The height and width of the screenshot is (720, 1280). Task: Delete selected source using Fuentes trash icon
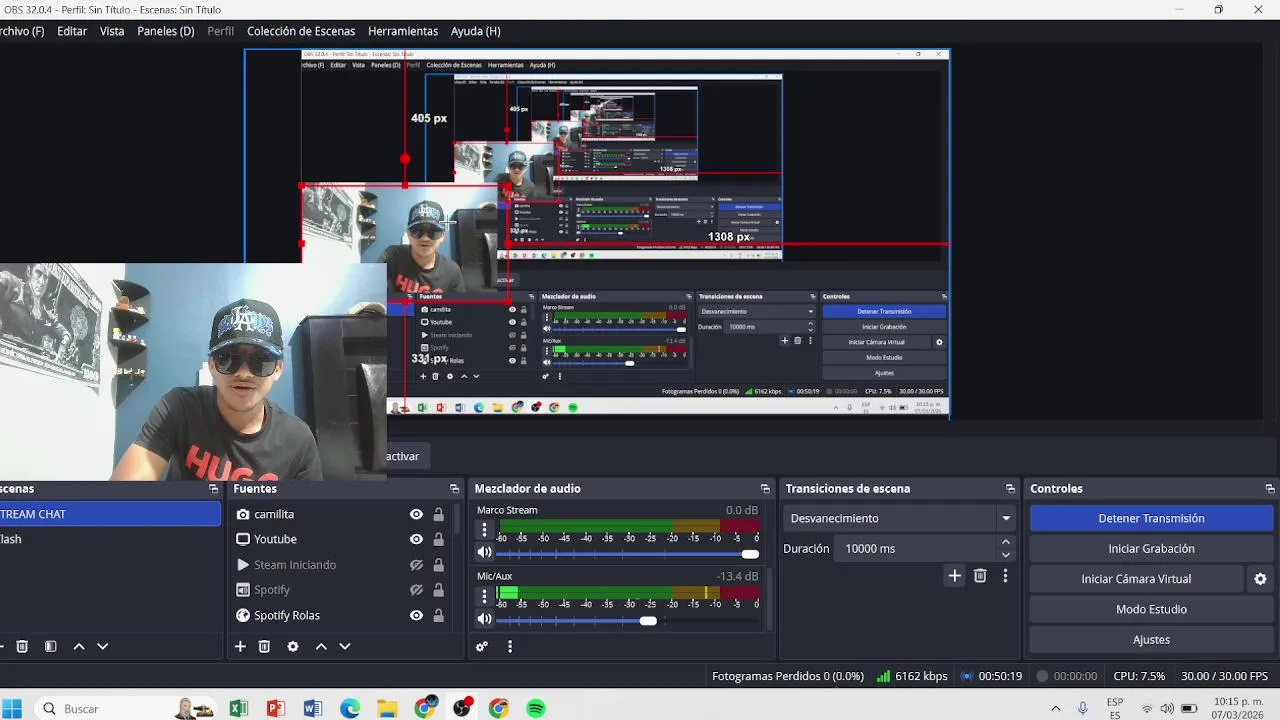click(264, 647)
